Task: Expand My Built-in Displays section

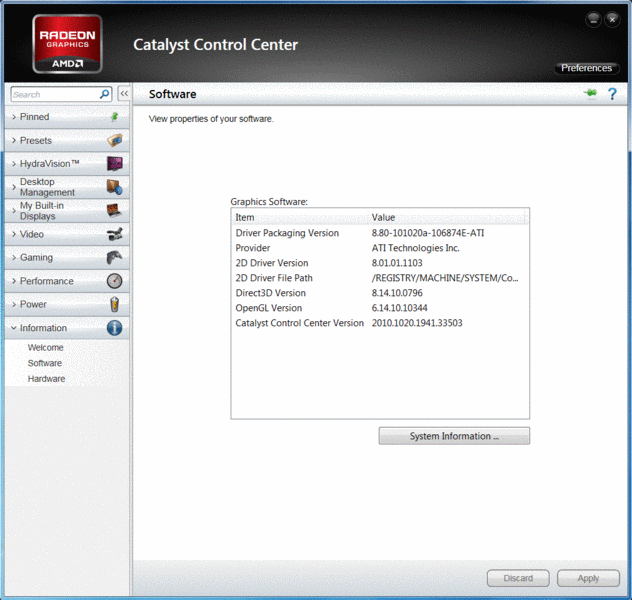Action: [x=67, y=211]
